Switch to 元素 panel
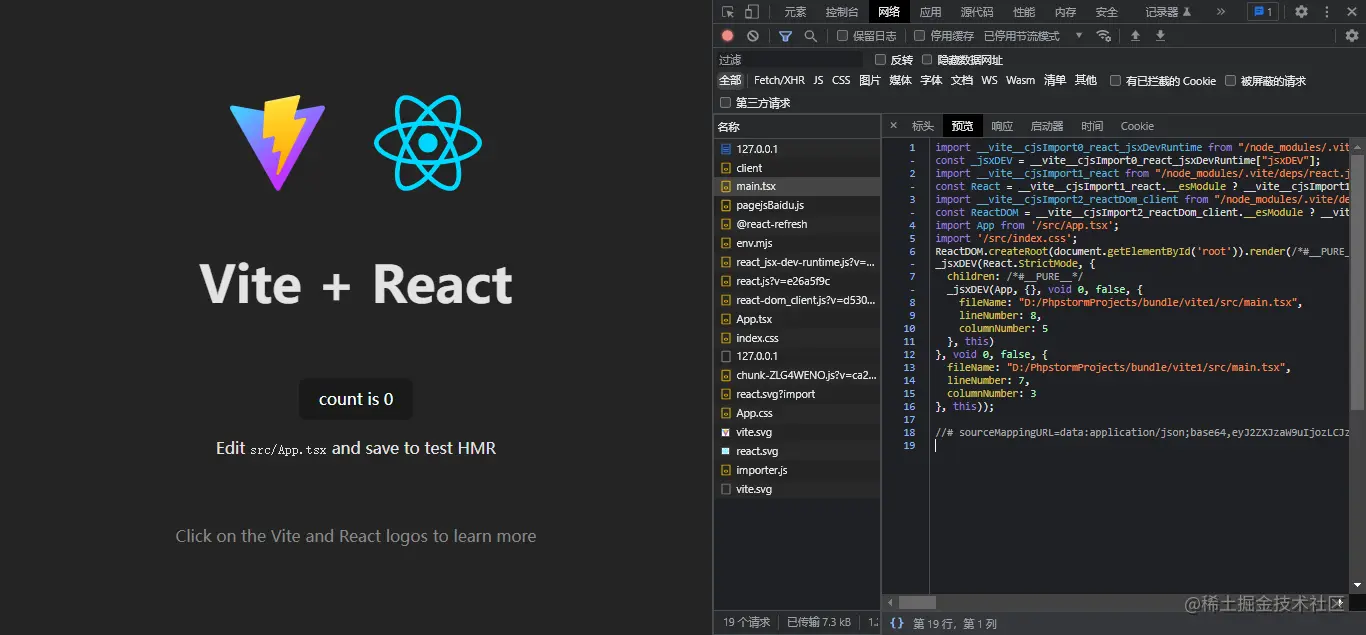 [x=795, y=12]
